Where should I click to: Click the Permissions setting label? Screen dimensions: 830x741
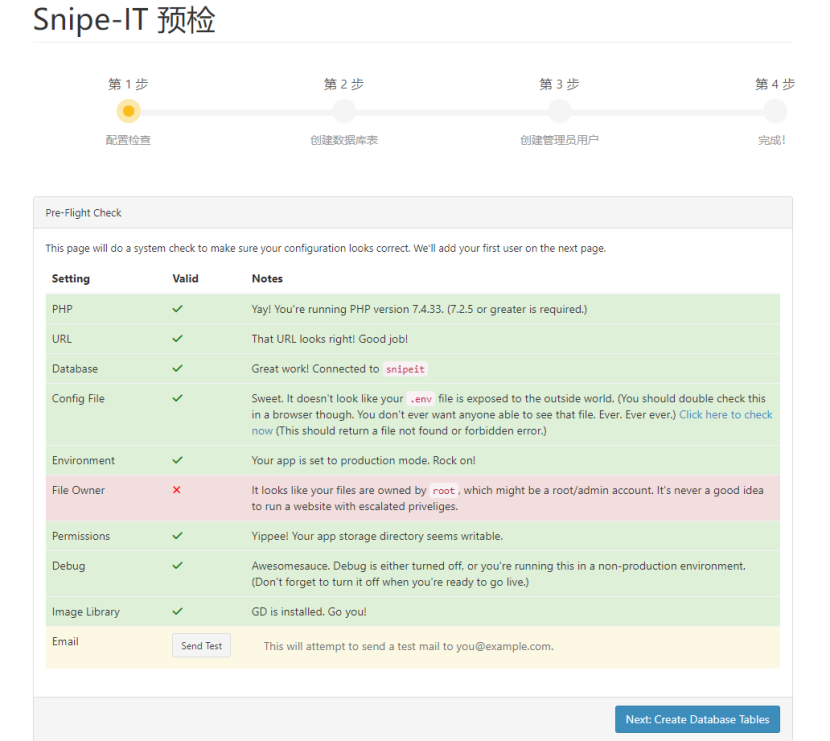coord(81,536)
